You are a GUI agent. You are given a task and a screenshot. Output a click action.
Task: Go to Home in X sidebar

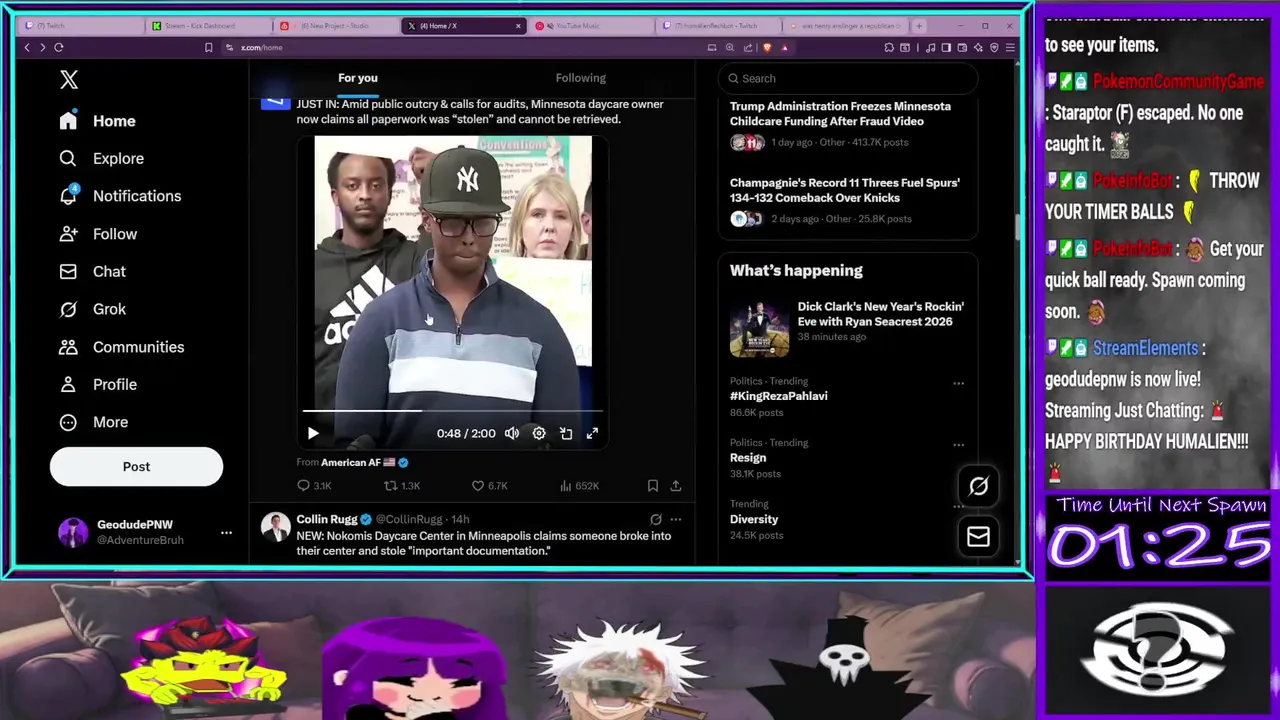point(98,121)
